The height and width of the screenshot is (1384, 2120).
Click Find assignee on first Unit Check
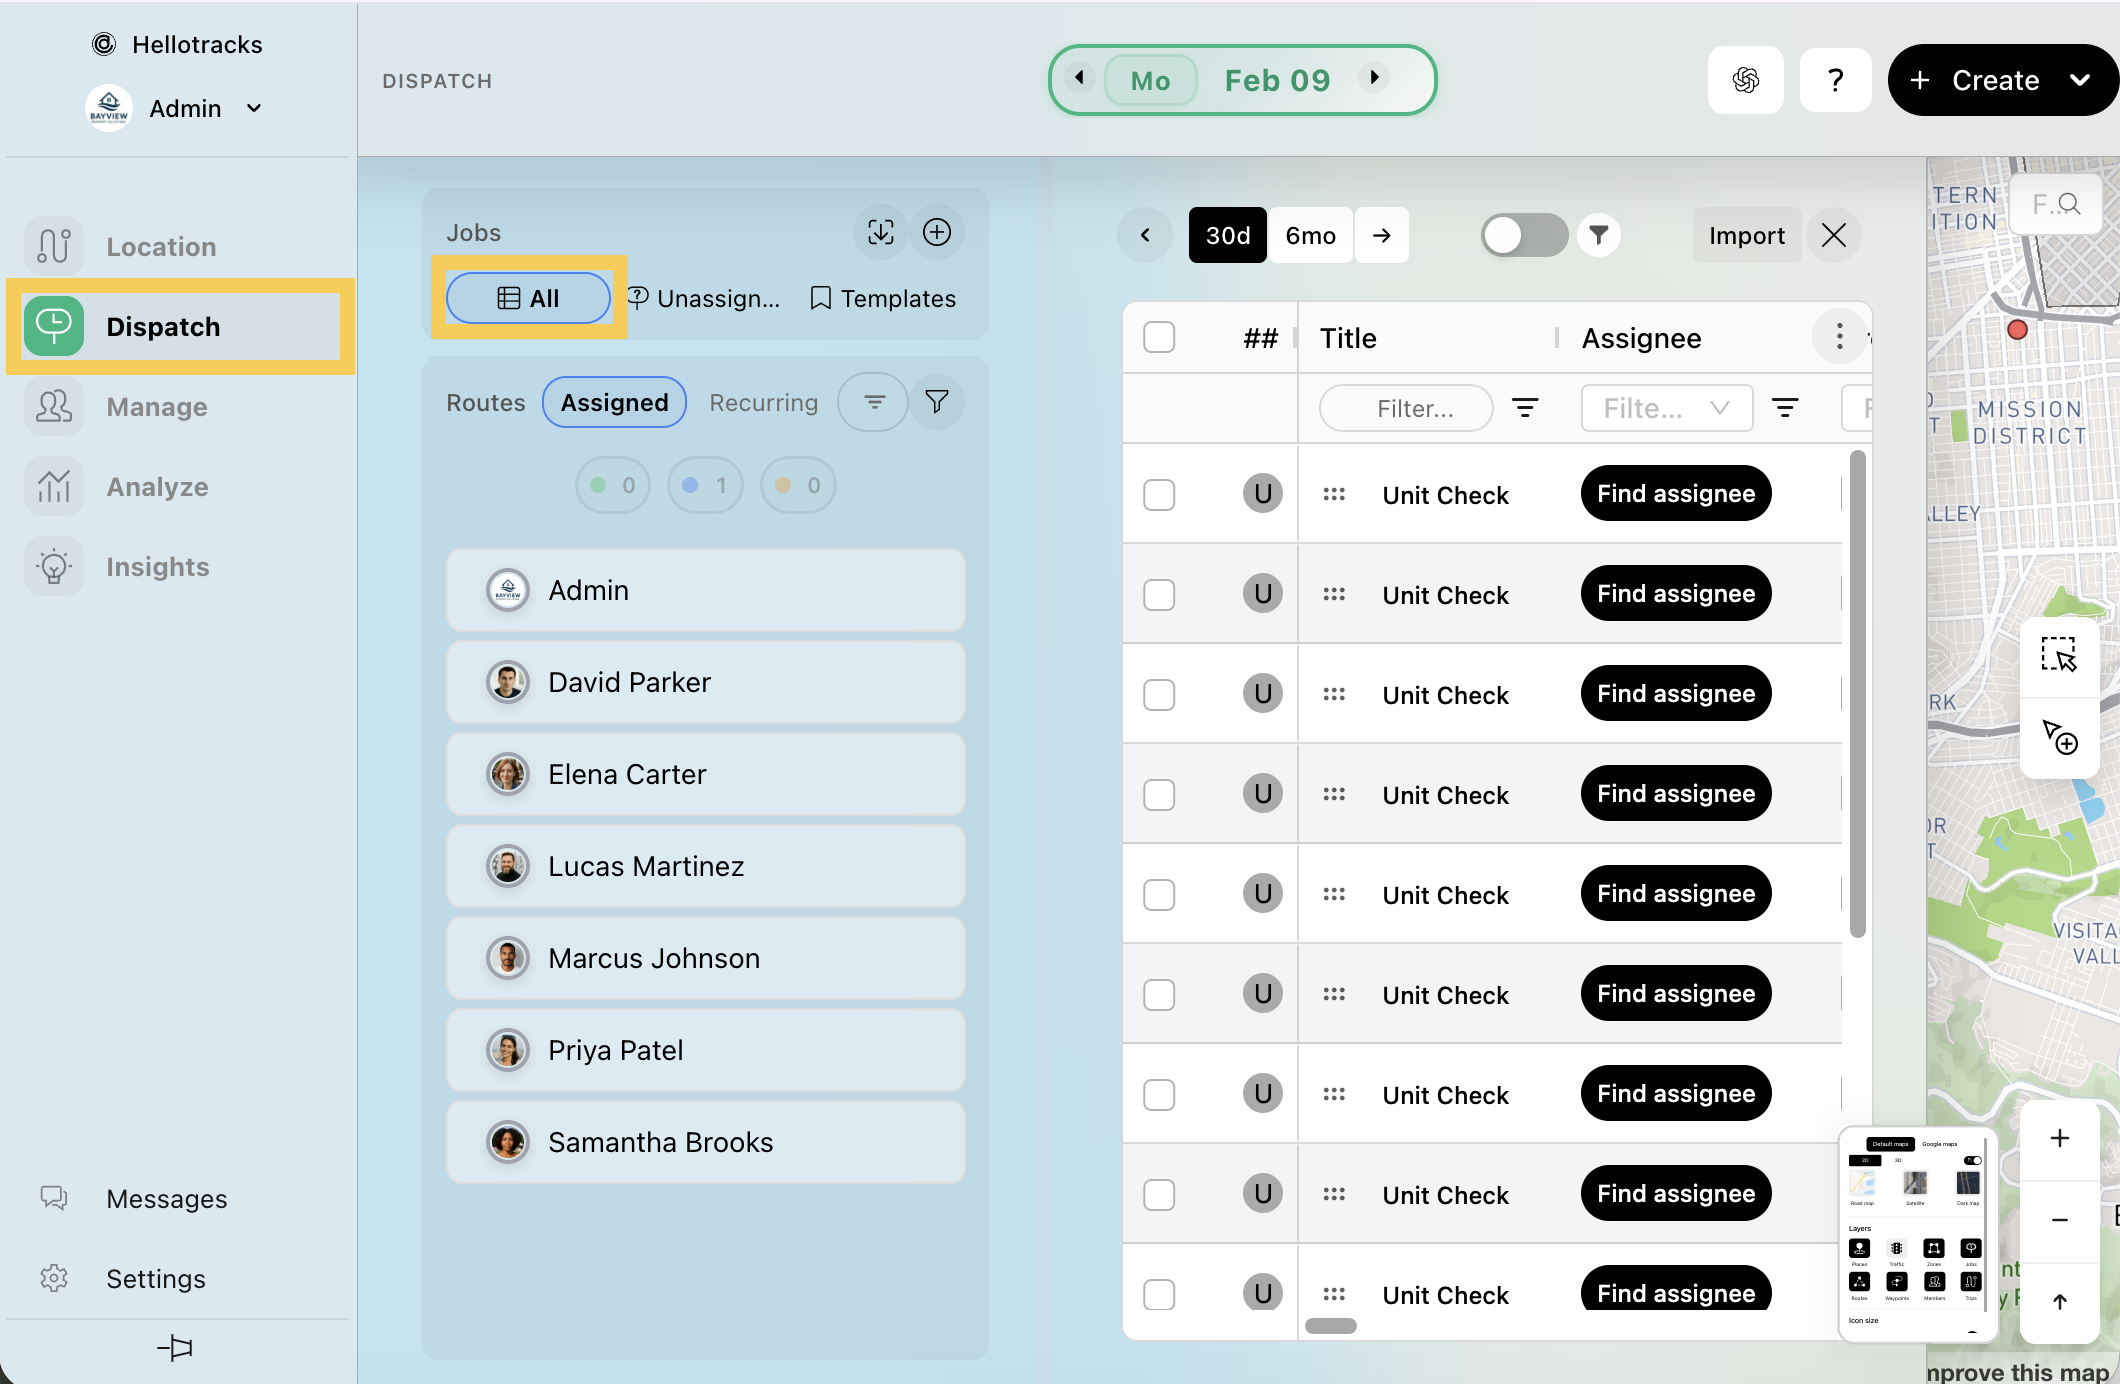[1675, 494]
